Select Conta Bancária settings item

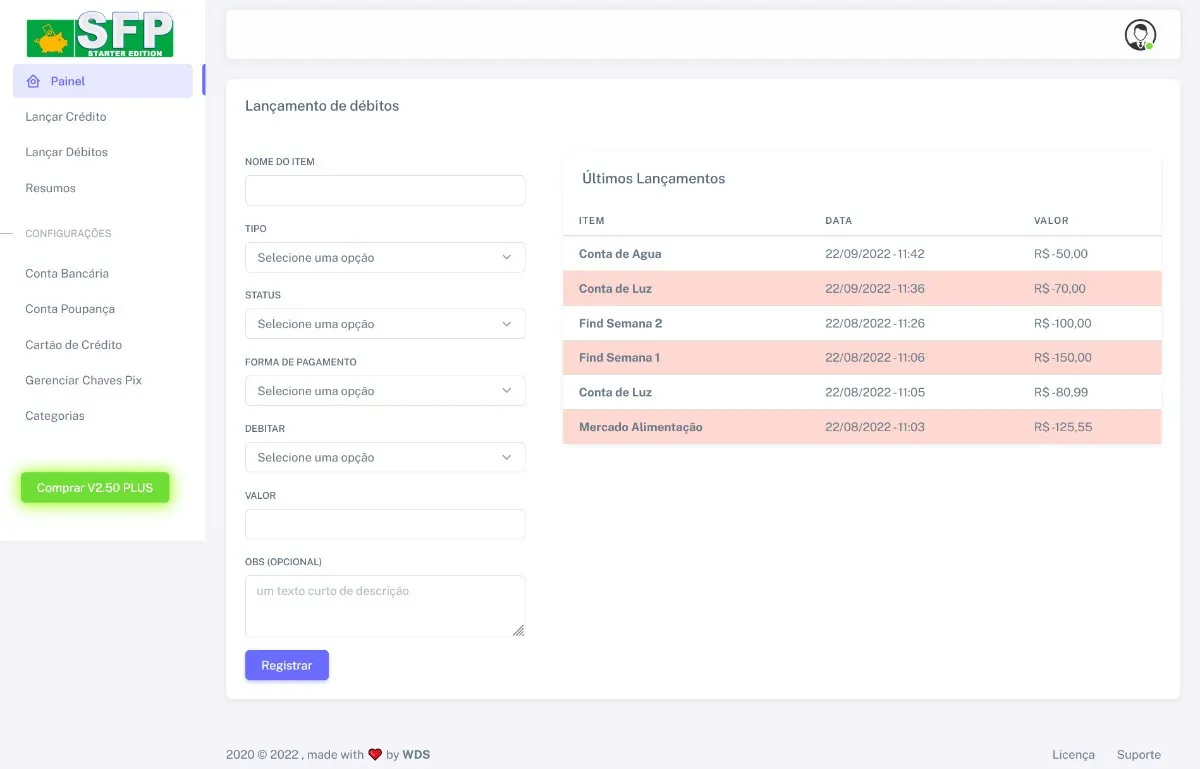coord(67,273)
